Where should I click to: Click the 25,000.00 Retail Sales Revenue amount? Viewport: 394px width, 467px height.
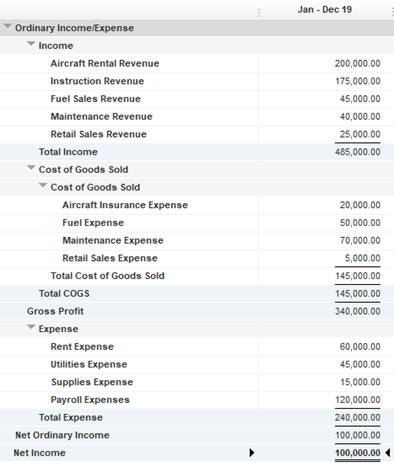tap(360, 134)
